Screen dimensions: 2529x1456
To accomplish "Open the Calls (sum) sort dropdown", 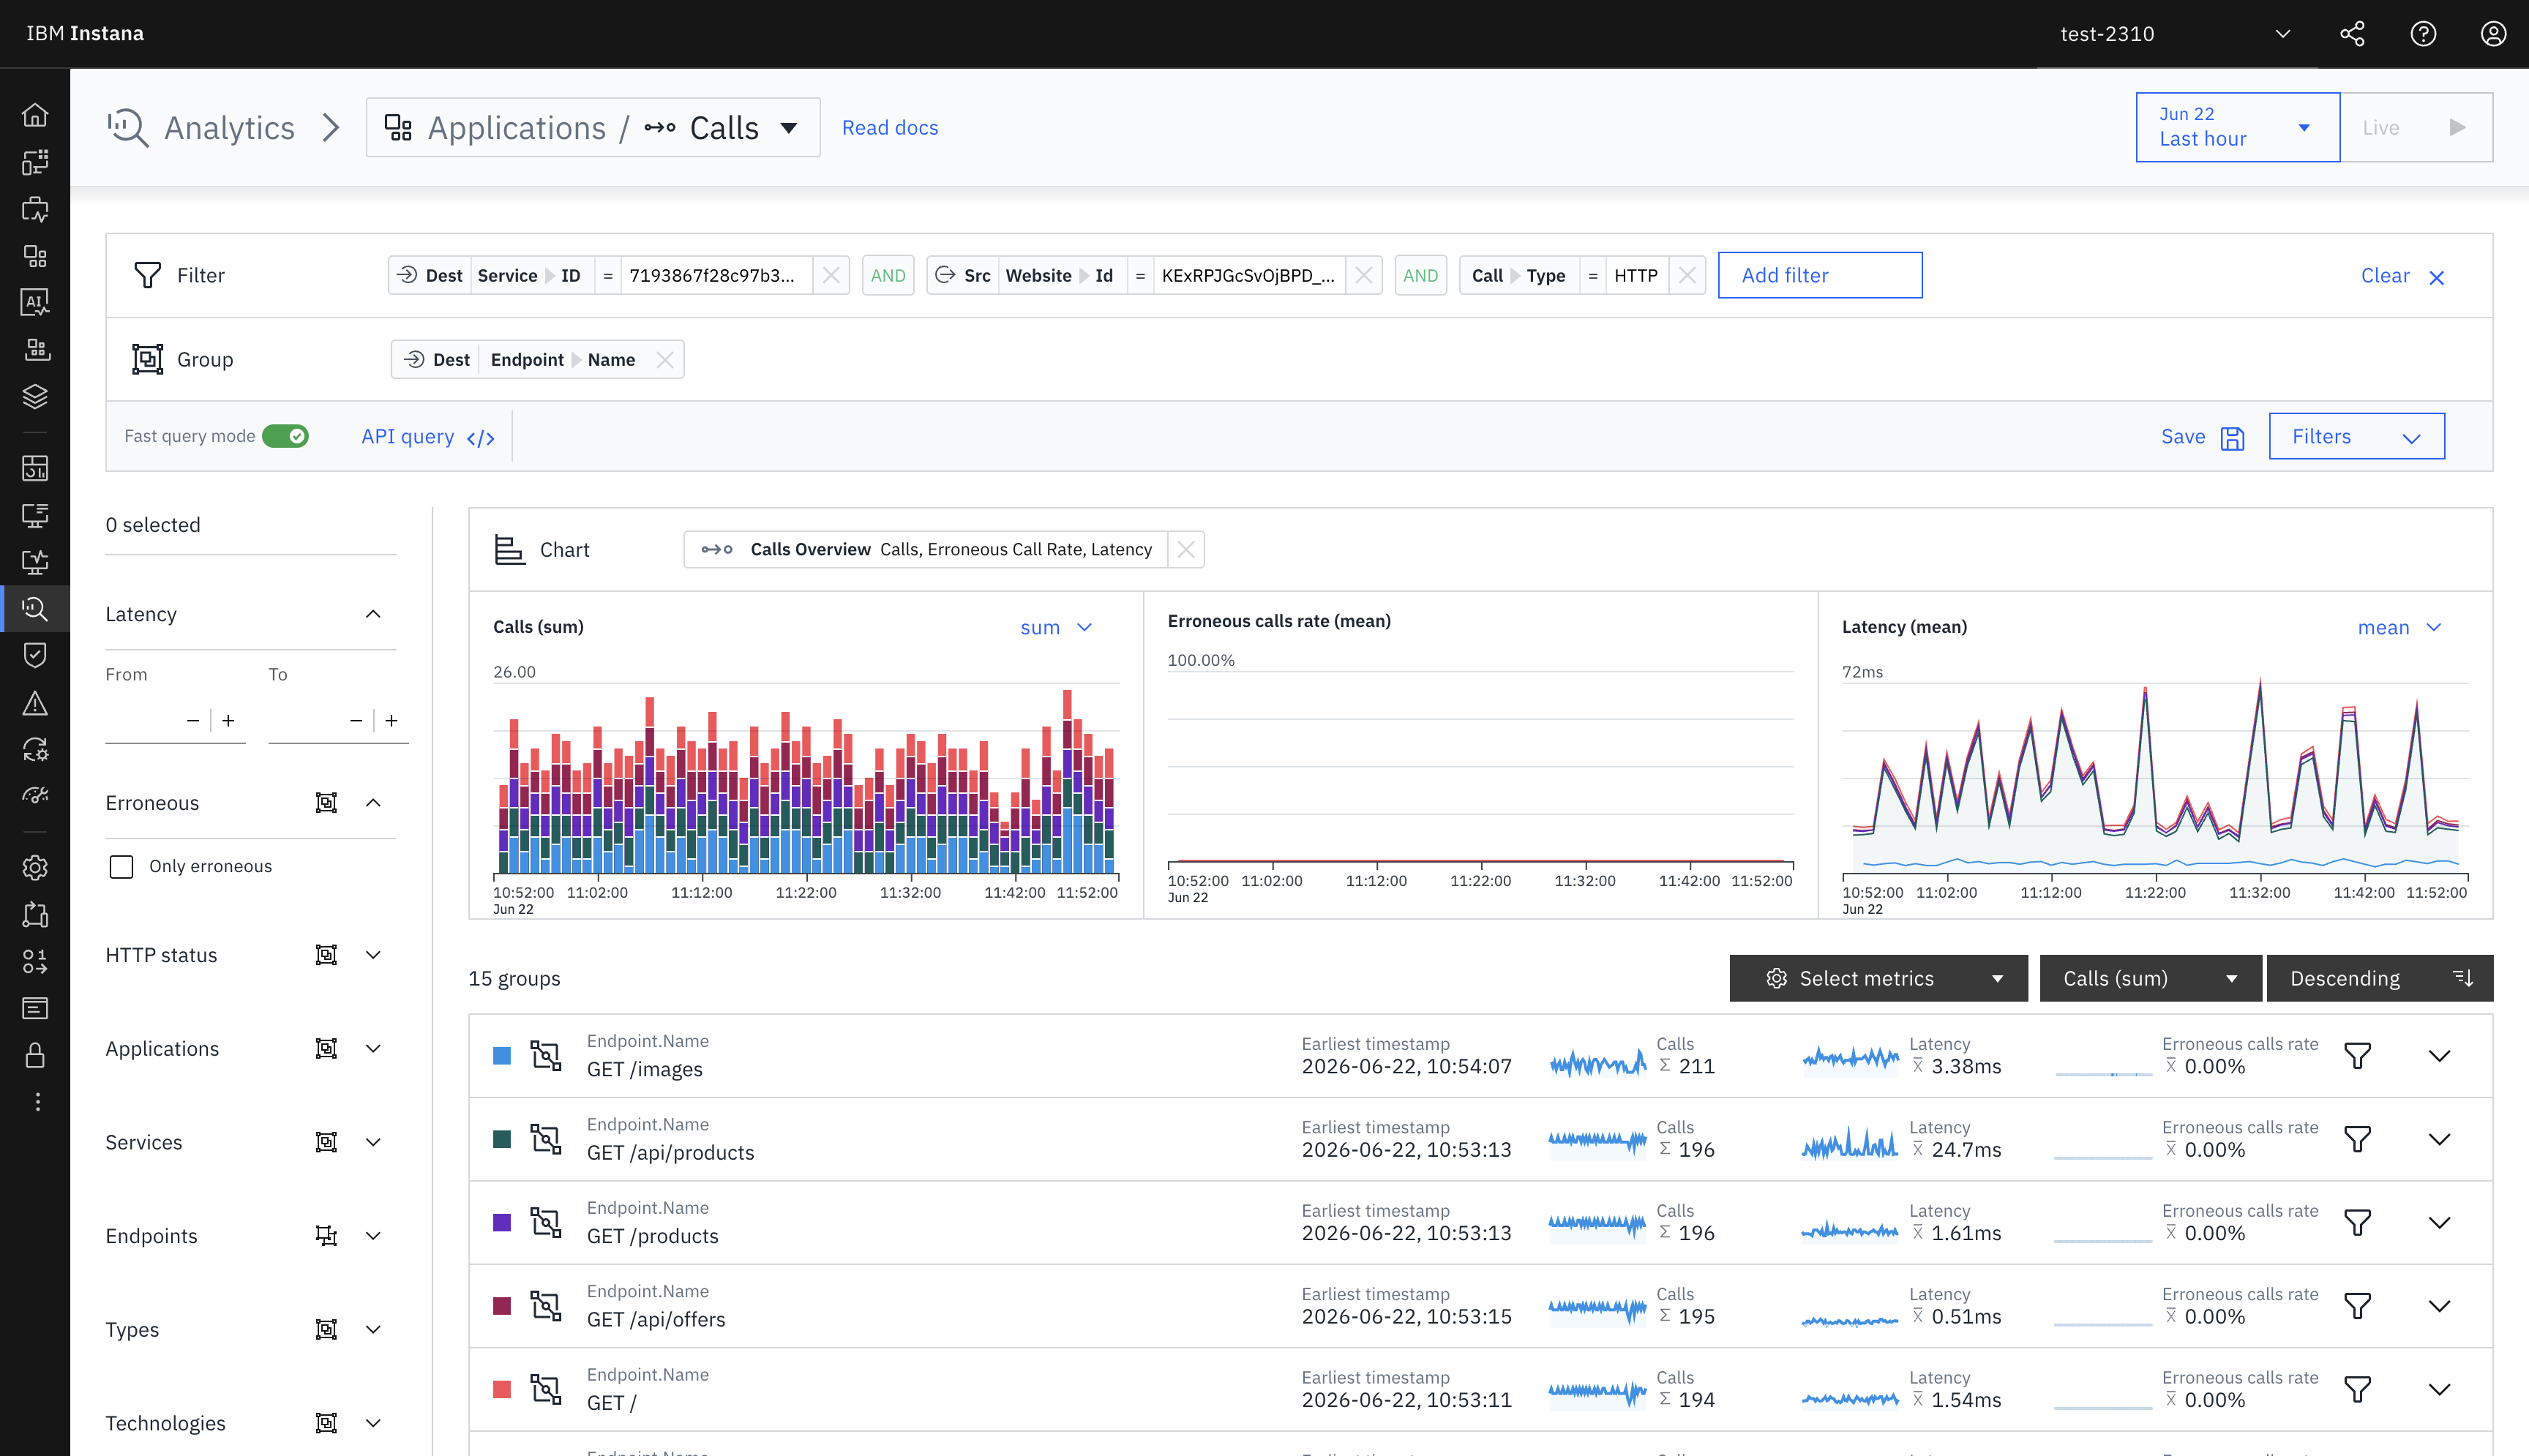I will pyautogui.click(x=2150, y=978).
